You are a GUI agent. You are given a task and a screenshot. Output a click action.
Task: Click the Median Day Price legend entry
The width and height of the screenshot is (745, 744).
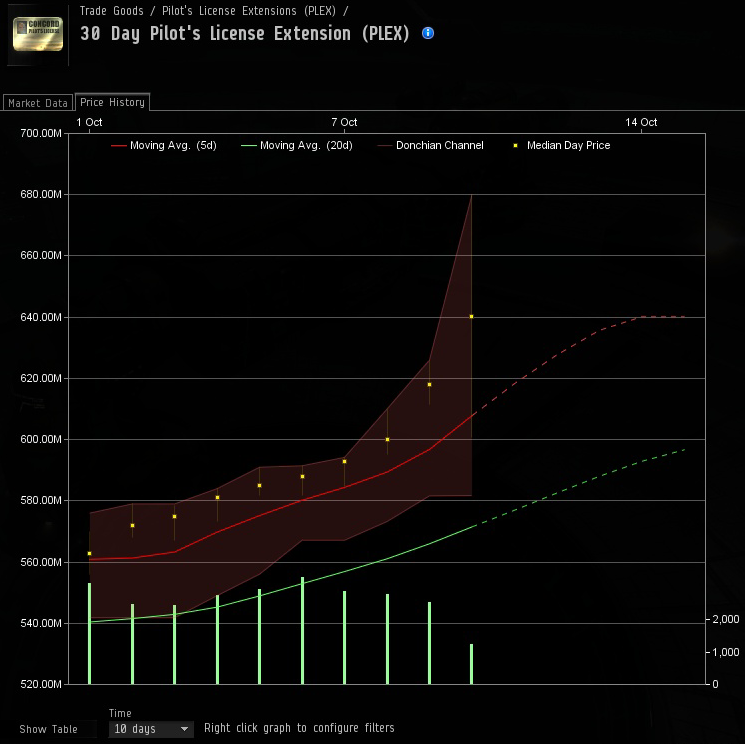point(562,145)
